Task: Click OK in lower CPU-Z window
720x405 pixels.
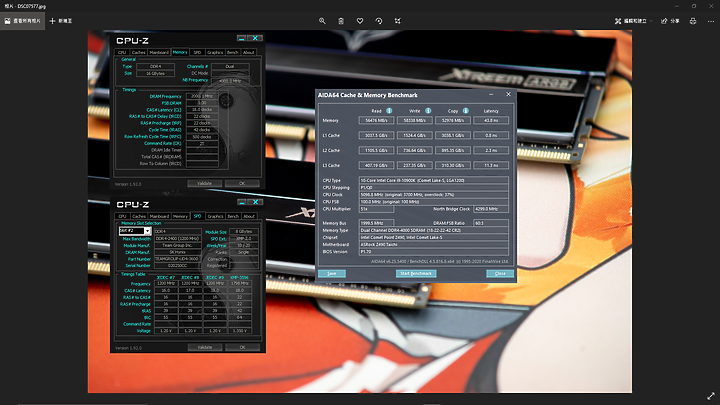Action: click(x=242, y=347)
